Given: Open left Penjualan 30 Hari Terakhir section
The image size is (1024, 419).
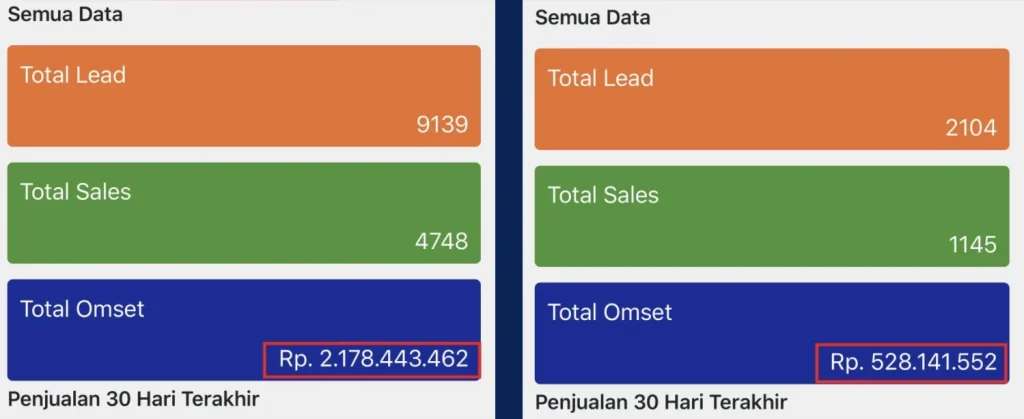Looking at the screenshot, I should pos(133,399).
